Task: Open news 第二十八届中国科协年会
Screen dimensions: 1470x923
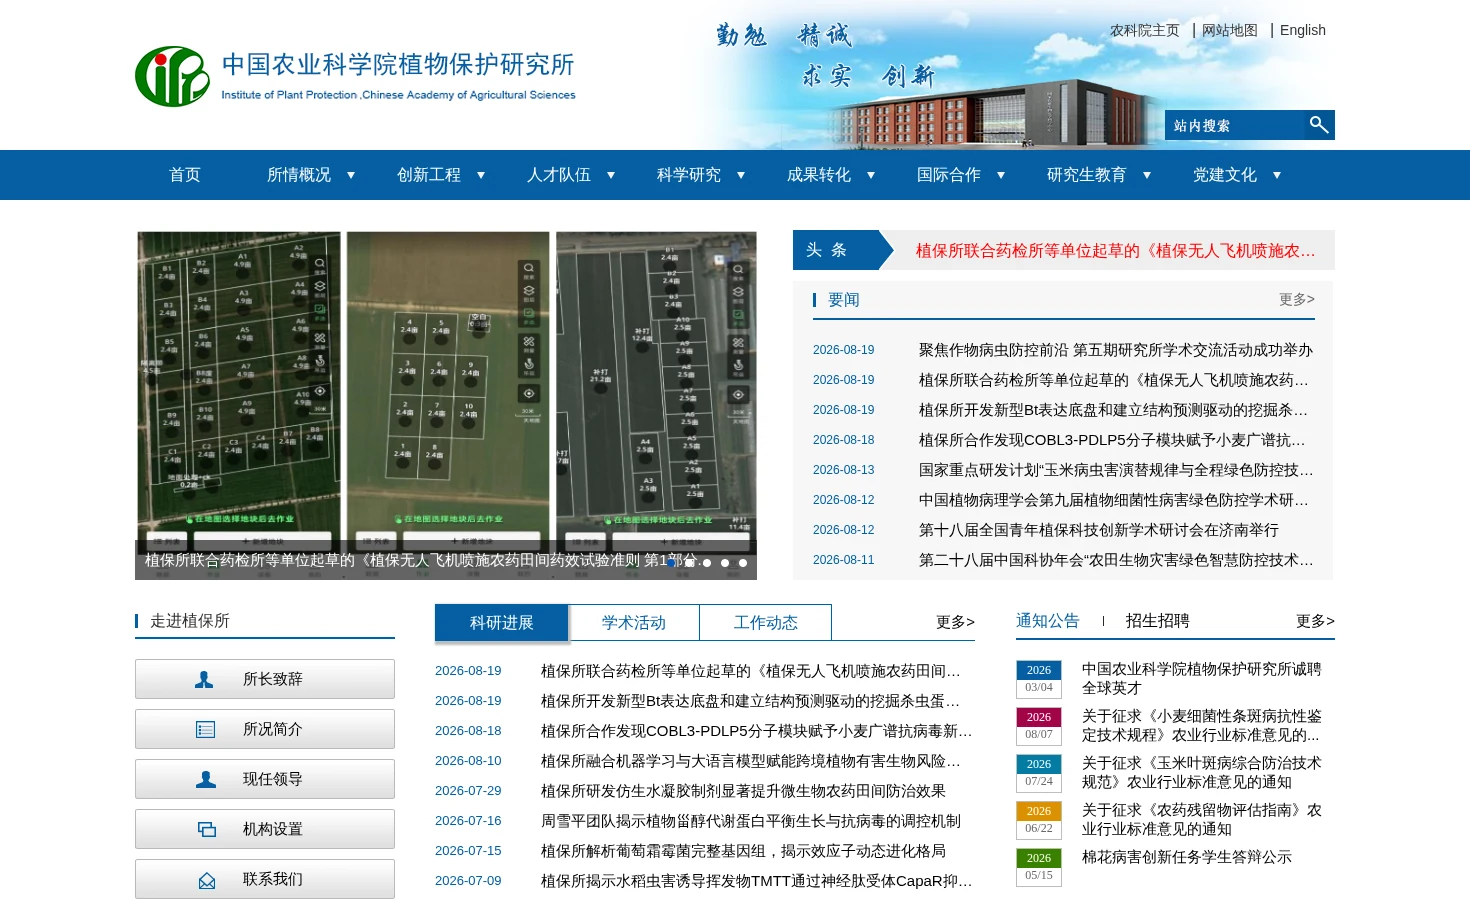Action: 1116,560
